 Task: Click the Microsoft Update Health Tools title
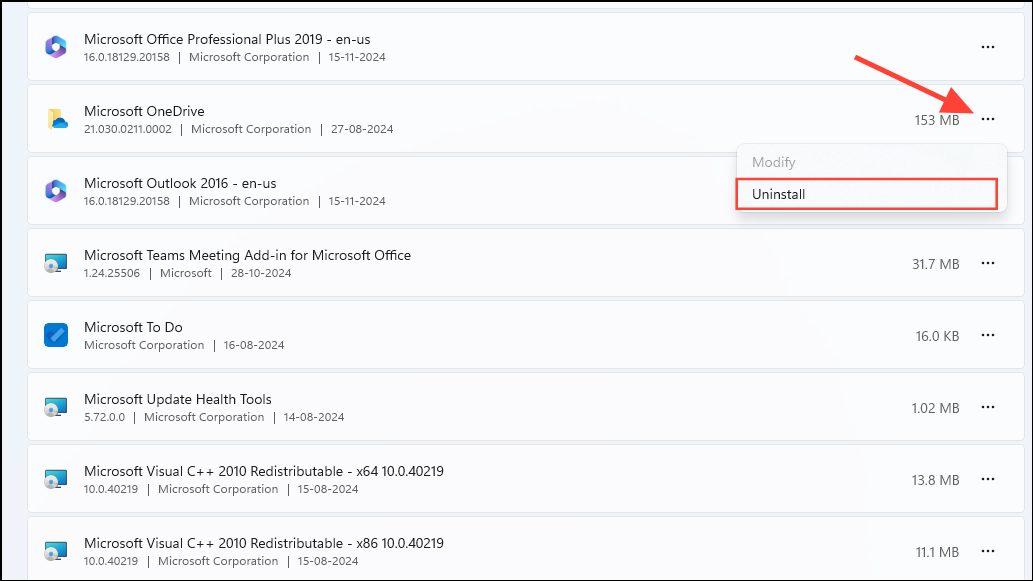click(178, 399)
